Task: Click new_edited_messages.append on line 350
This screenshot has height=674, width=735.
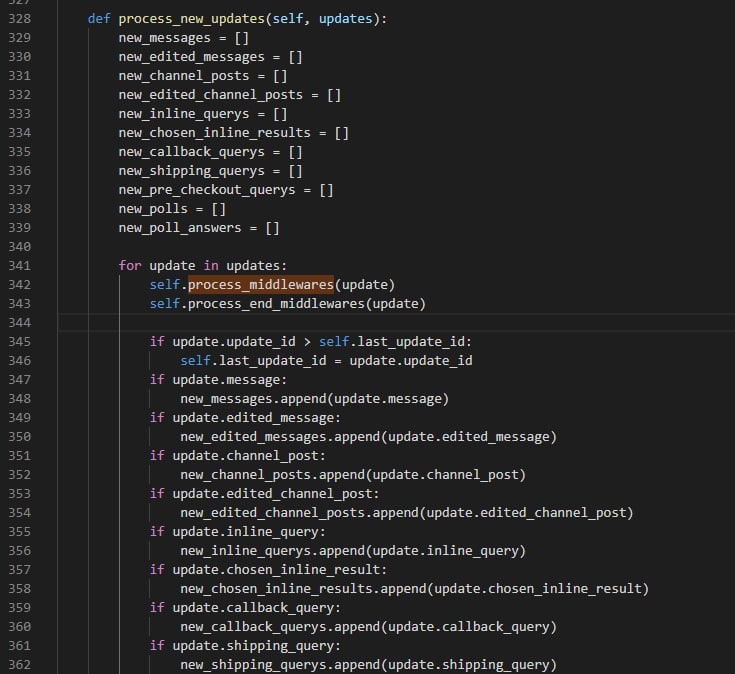Action: 368,437
